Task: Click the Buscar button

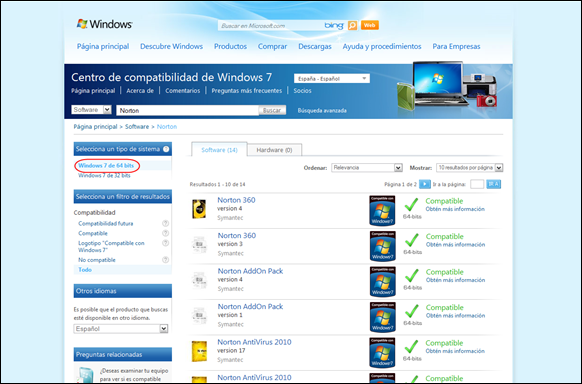Action: tap(272, 110)
